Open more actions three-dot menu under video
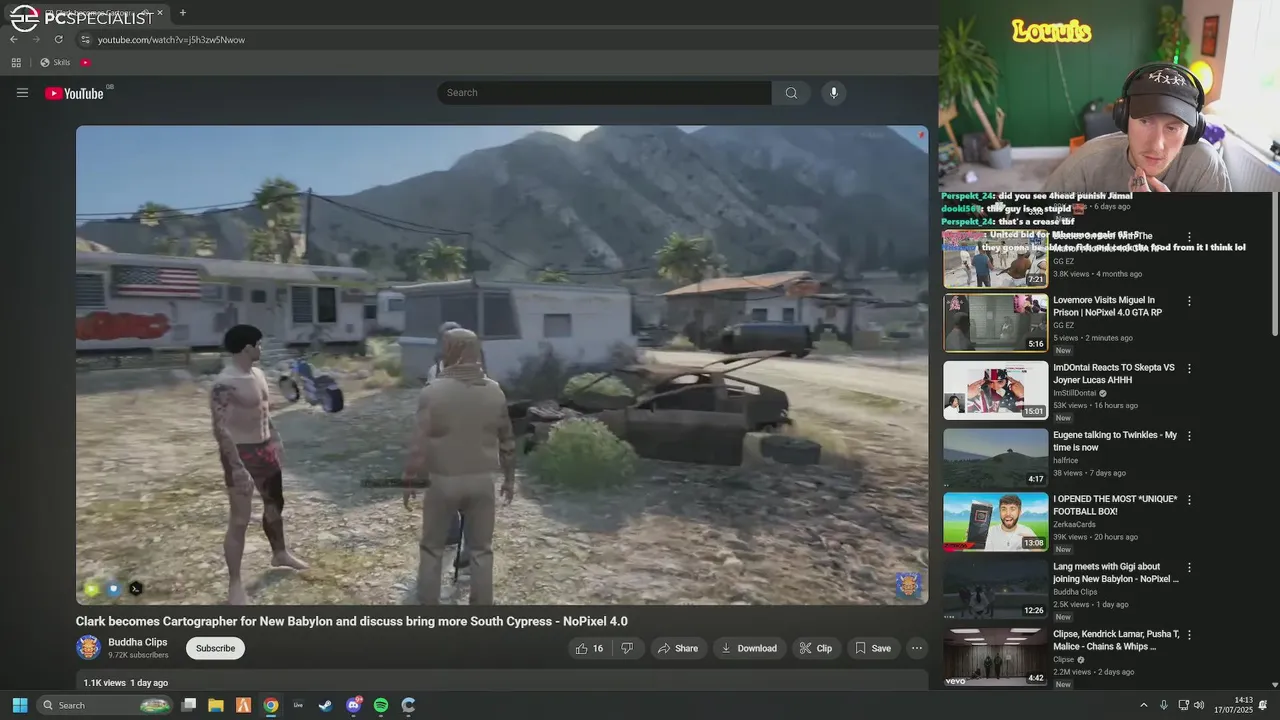The height and width of the screenshot is (720, 1280). click(916, 648)
